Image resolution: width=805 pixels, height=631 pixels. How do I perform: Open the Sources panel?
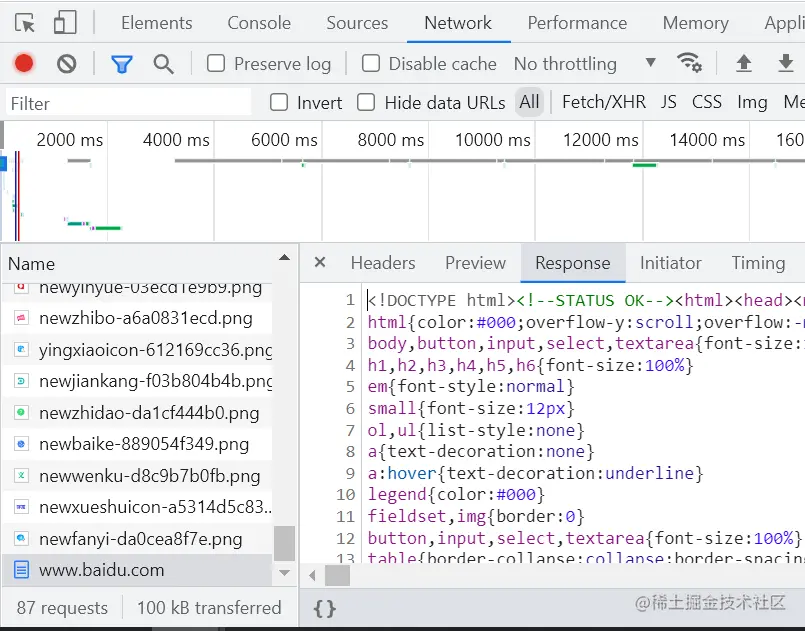[357, 23]
